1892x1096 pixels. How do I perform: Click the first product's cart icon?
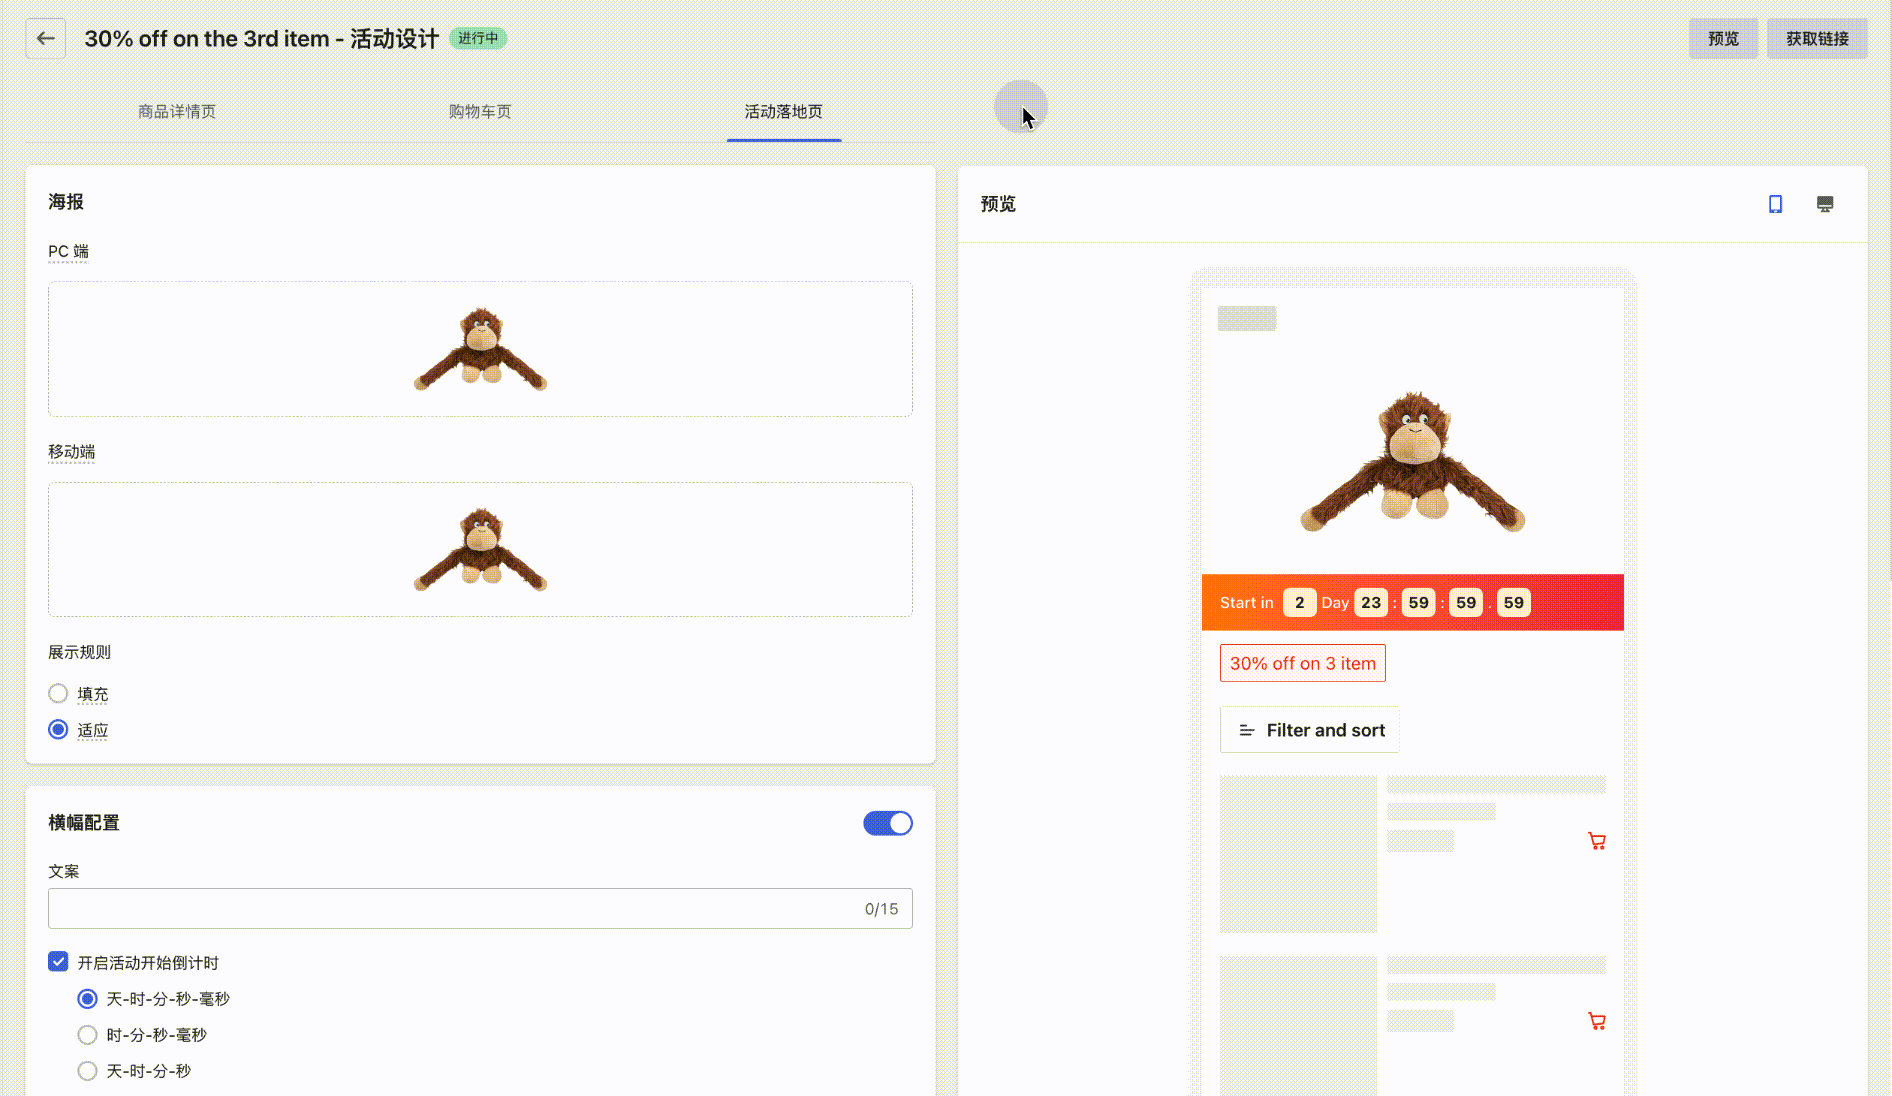[x=1597, y=841]
